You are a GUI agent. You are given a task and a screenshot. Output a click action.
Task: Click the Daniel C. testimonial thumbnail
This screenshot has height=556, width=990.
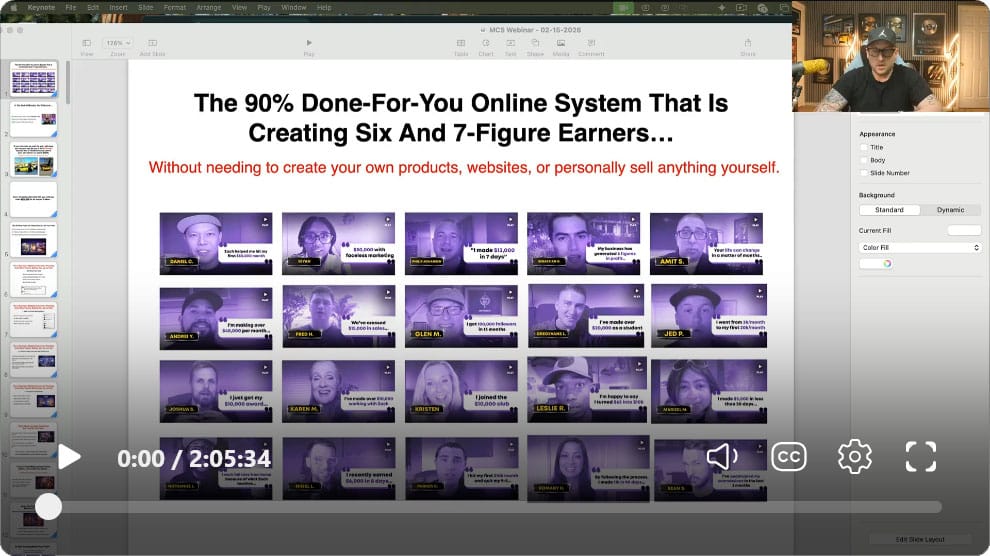pos(216,244)
